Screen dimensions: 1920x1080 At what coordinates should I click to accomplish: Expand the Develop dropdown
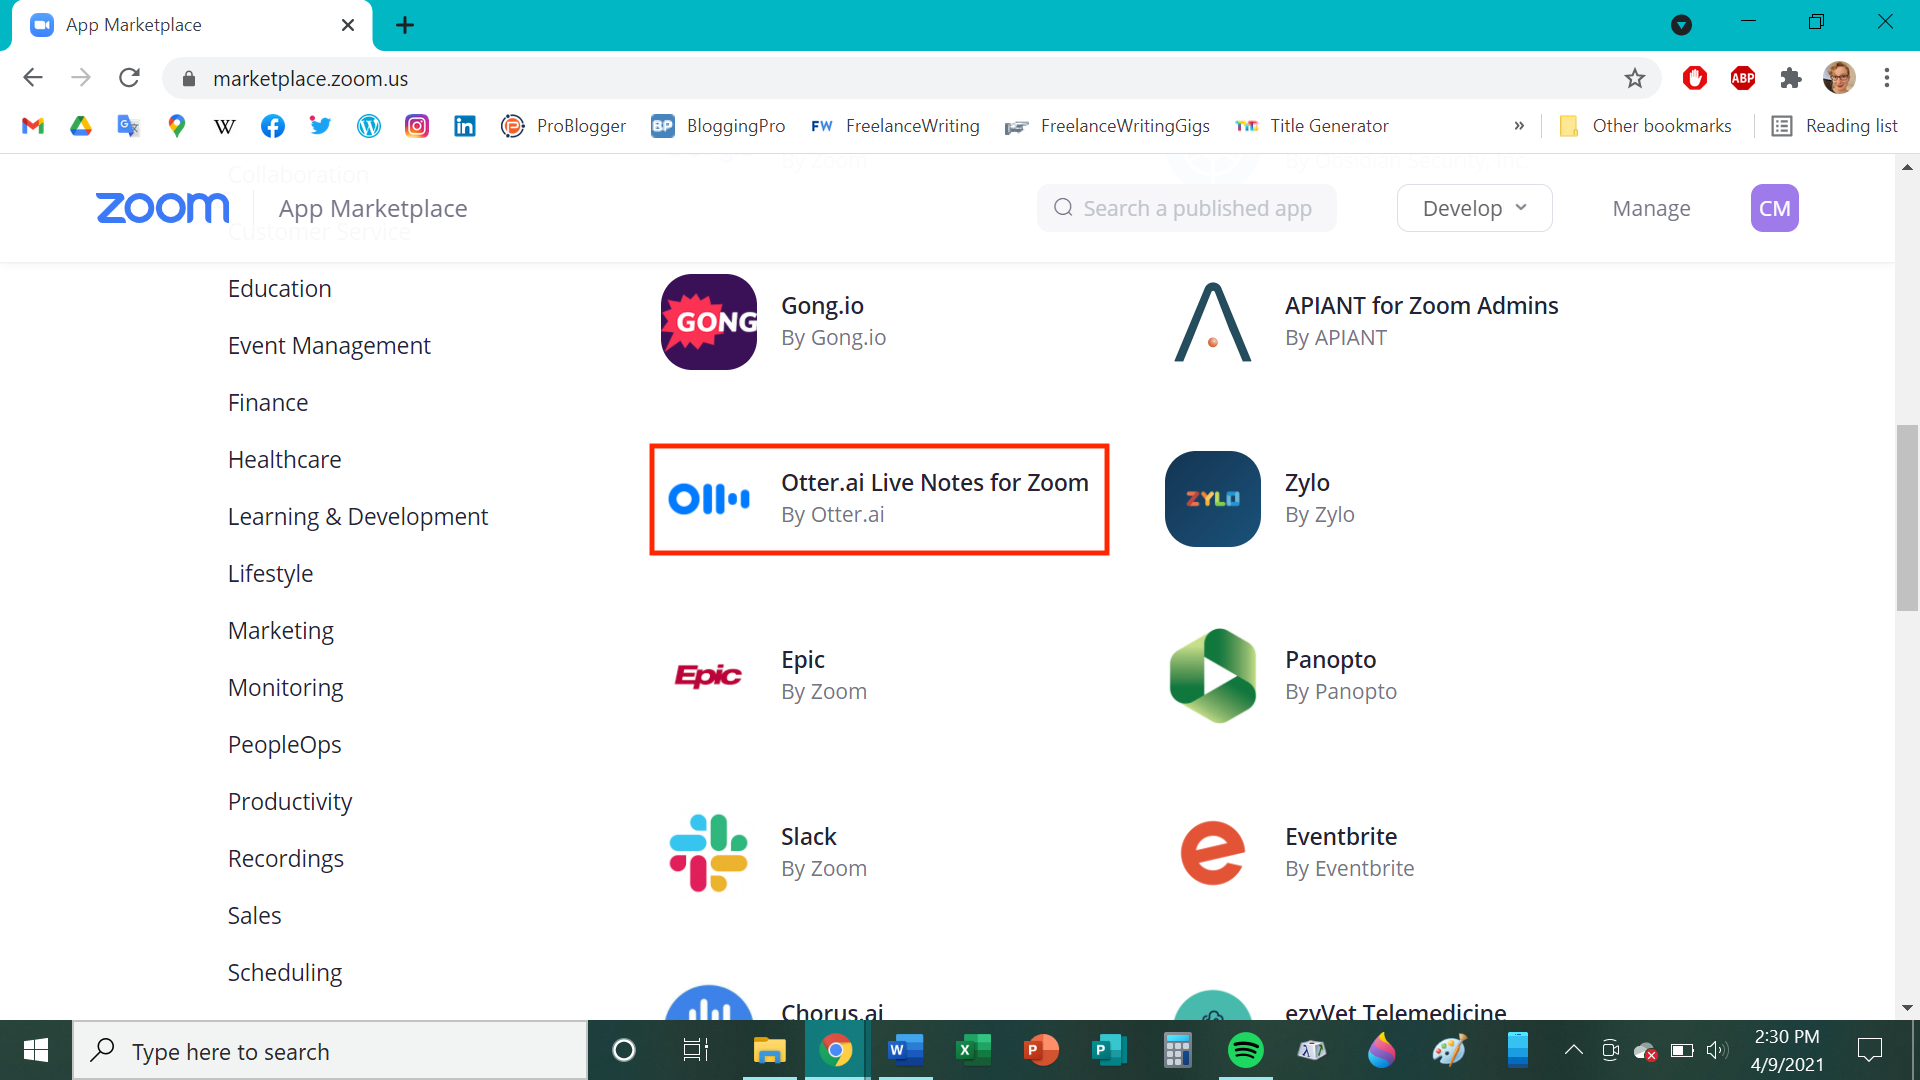tap(1474, 208)
